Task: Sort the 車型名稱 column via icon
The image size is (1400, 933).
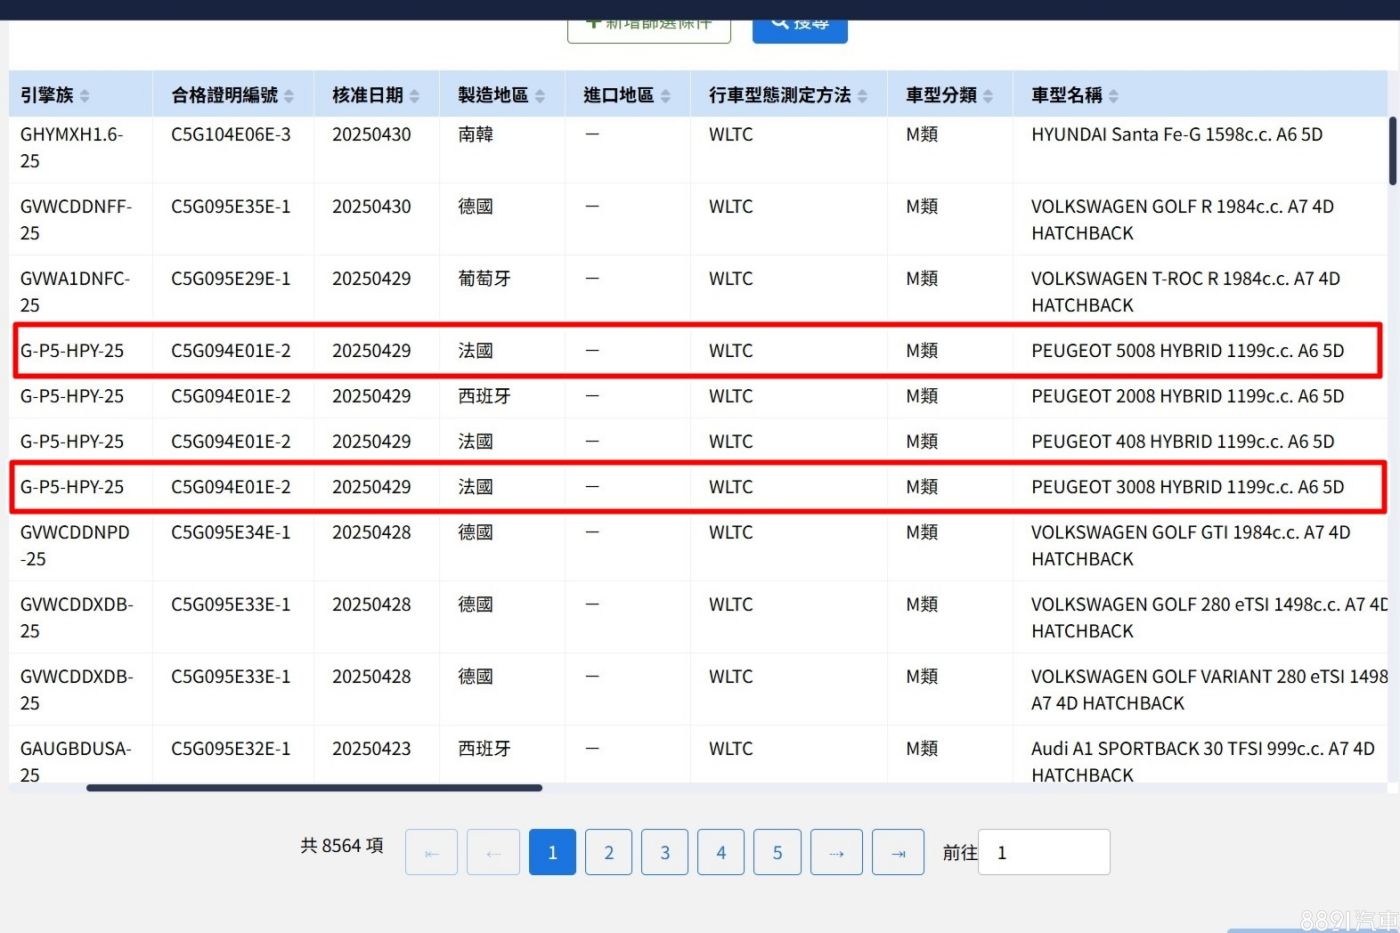Action: [1114, 96]
